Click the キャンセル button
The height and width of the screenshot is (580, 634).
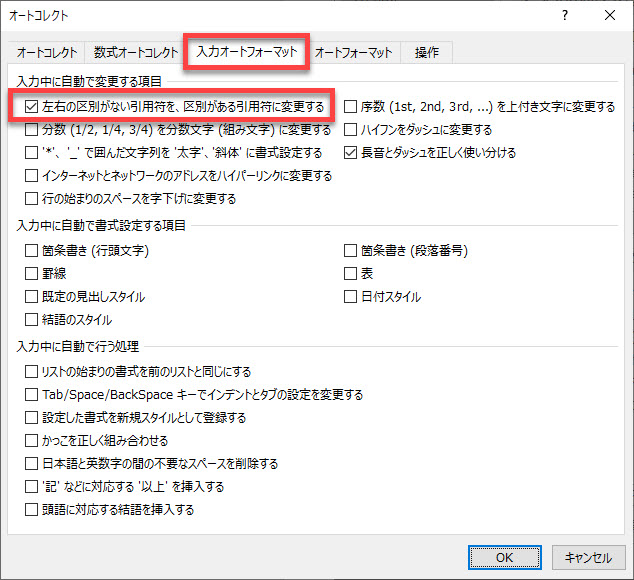587,558
